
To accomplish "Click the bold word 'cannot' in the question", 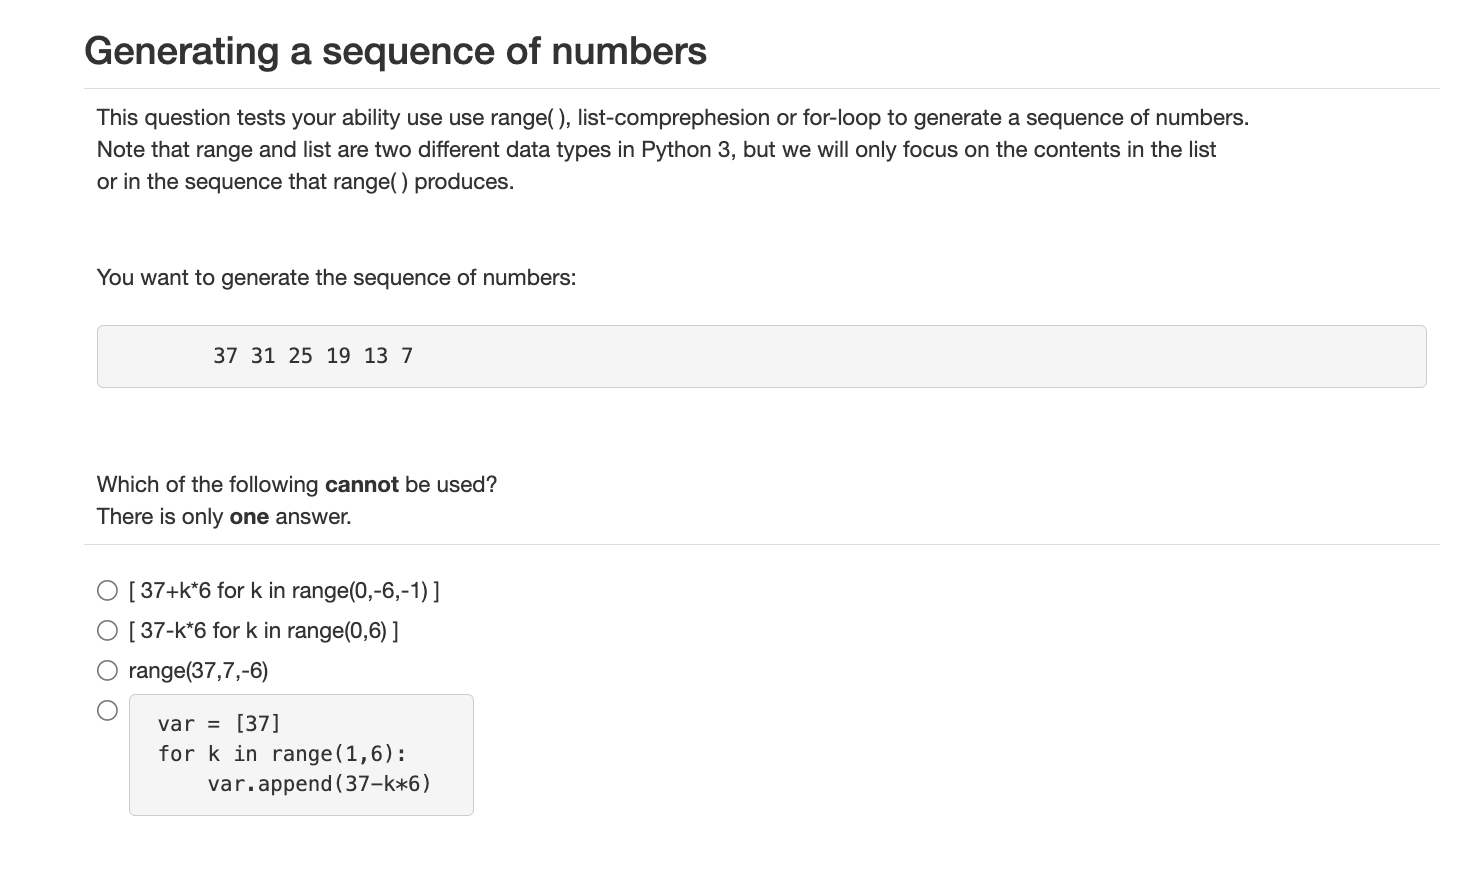I will (362, 485).
